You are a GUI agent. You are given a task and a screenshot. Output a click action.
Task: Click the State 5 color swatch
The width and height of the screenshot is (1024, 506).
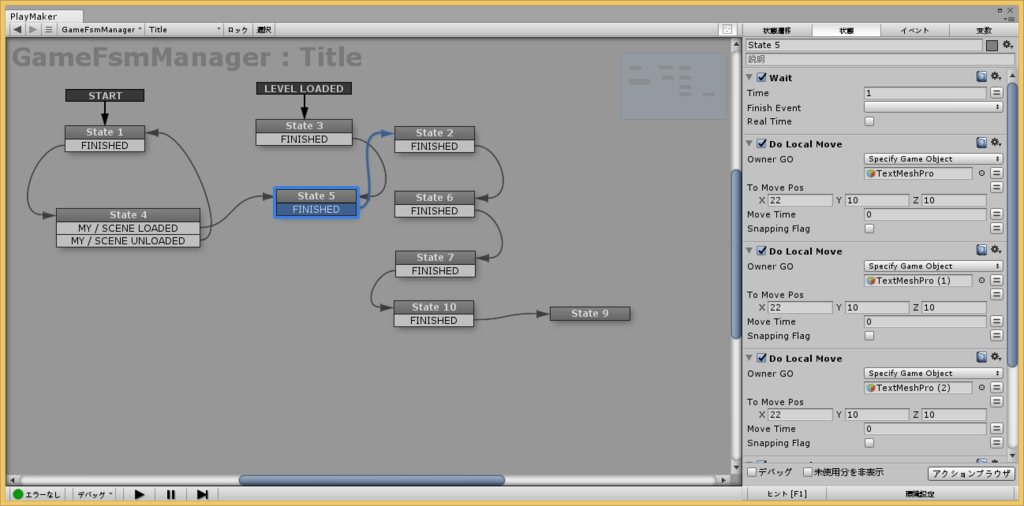tap(992, 45)
